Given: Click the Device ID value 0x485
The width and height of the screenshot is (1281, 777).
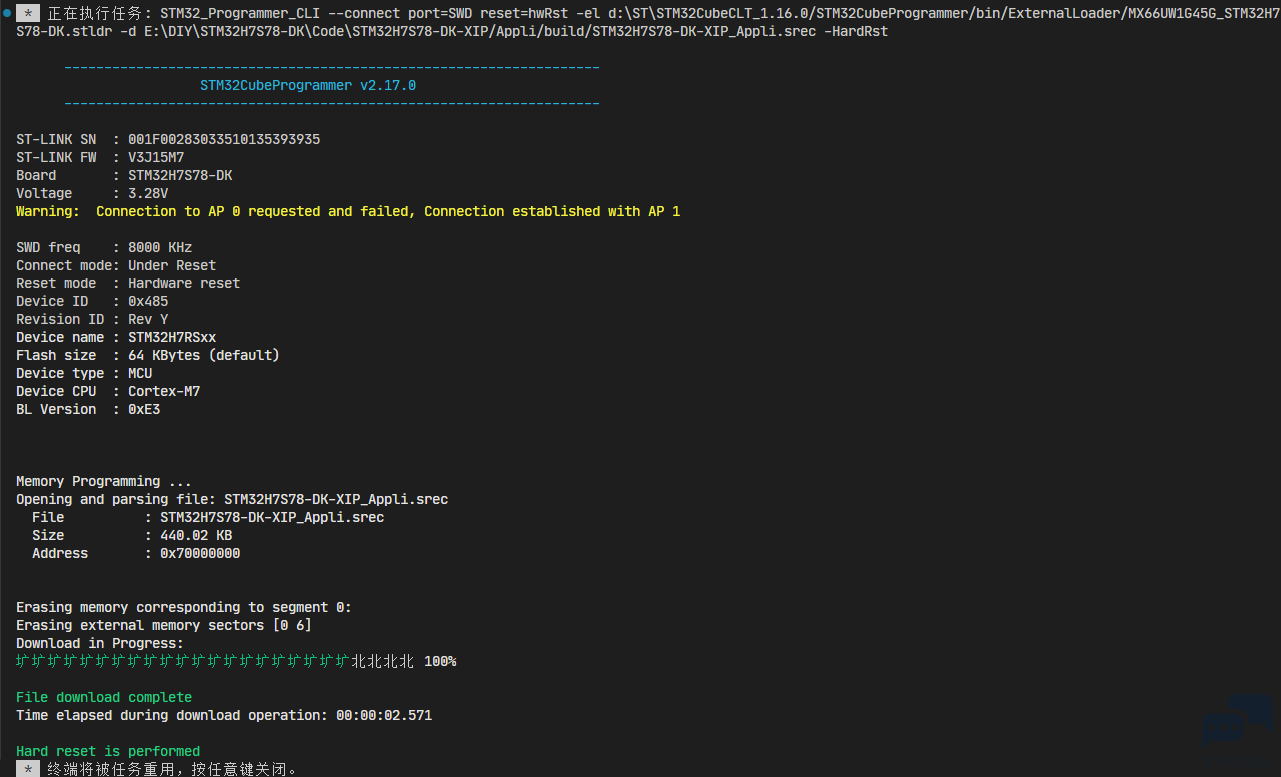Looking at the screenshot, I should (148, 301).
